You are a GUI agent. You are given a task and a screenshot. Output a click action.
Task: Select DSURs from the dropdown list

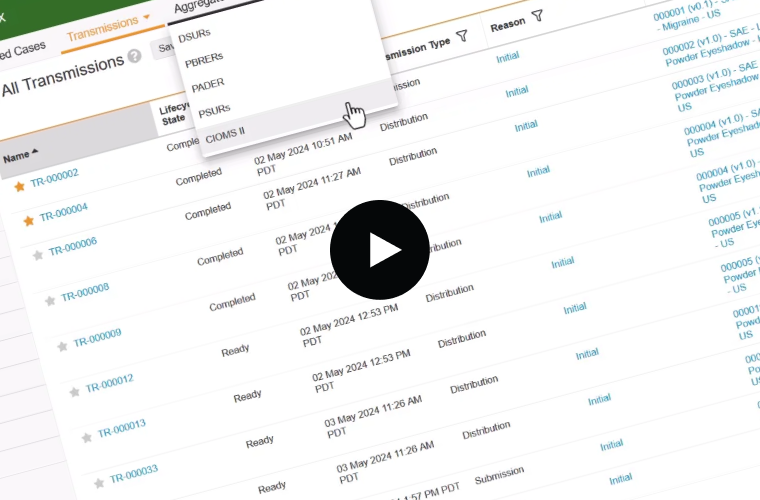click(x=194, y=37)
